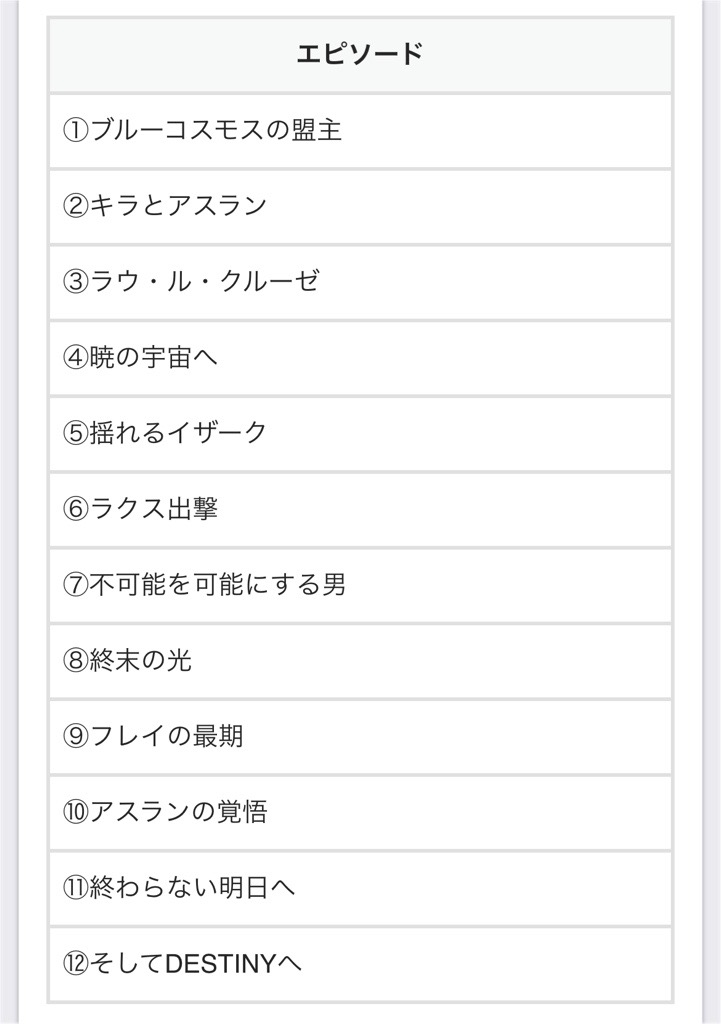Click the circled number ⑤ marker
The height and width of the screenshot is (1024, 721).
coord(76,434)
